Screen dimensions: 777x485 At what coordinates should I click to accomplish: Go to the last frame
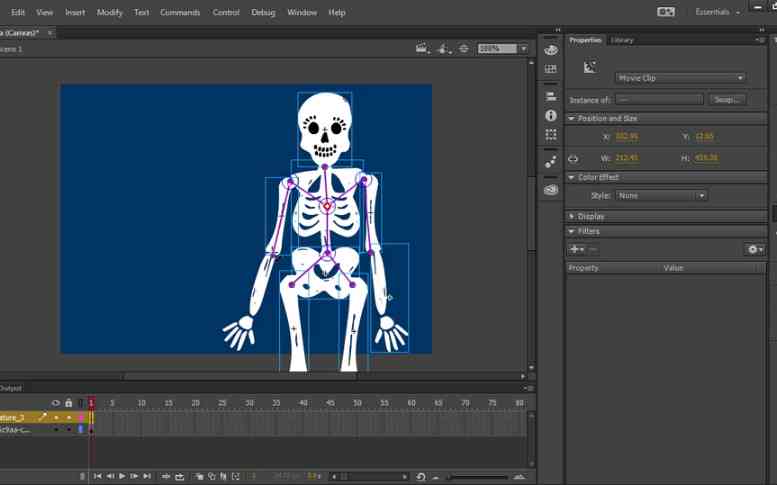tap(147, 476)
